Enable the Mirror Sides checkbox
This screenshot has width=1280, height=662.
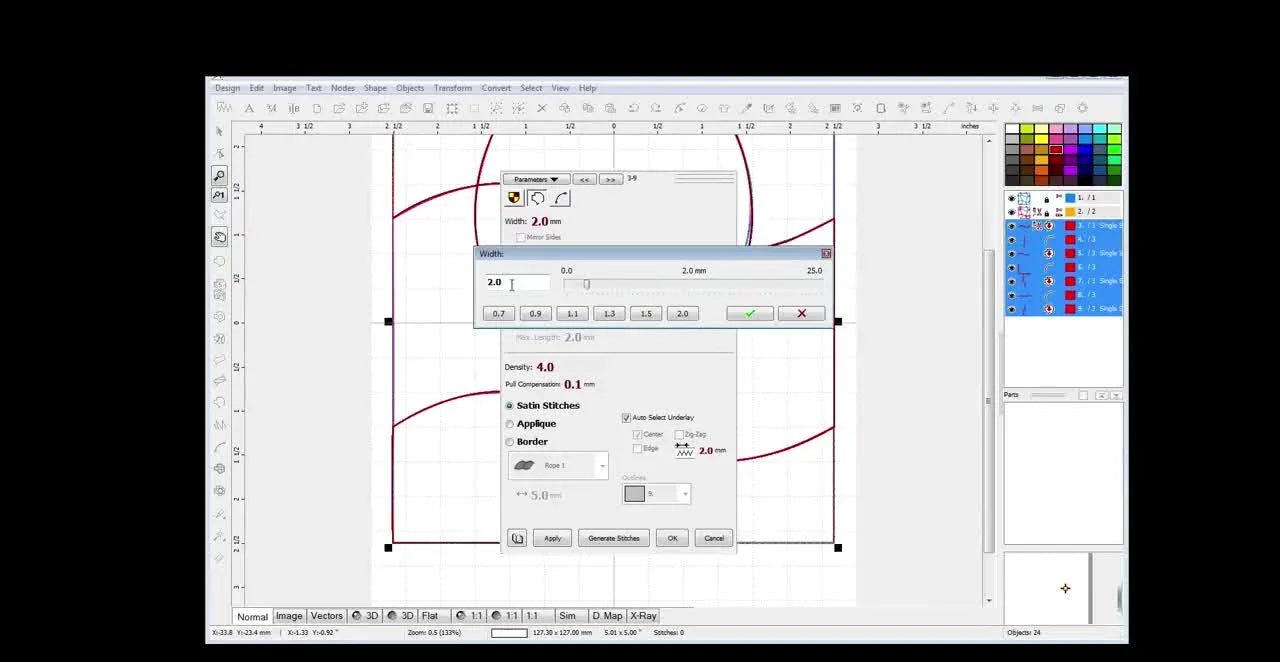pyautogui.click(x=521, y=237)
